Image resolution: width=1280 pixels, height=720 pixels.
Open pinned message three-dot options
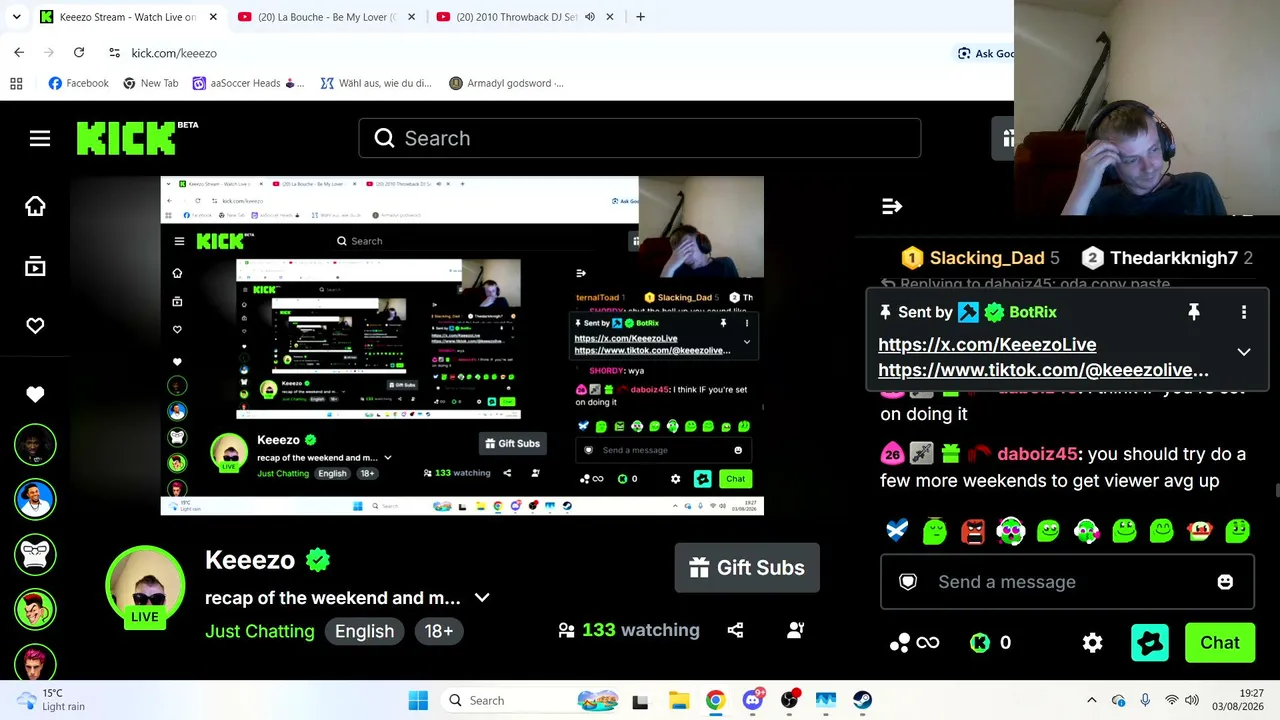(x=1244, y=313)
